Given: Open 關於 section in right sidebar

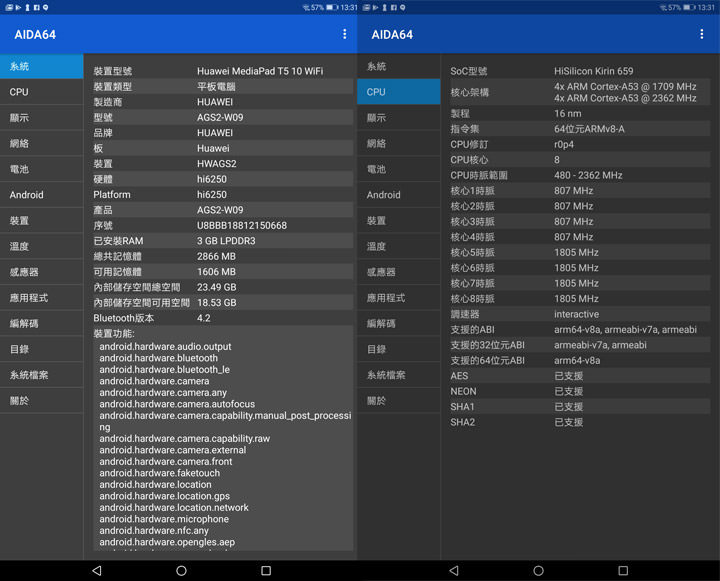Looking at the screenshot, I should click(x=399, y=400).
